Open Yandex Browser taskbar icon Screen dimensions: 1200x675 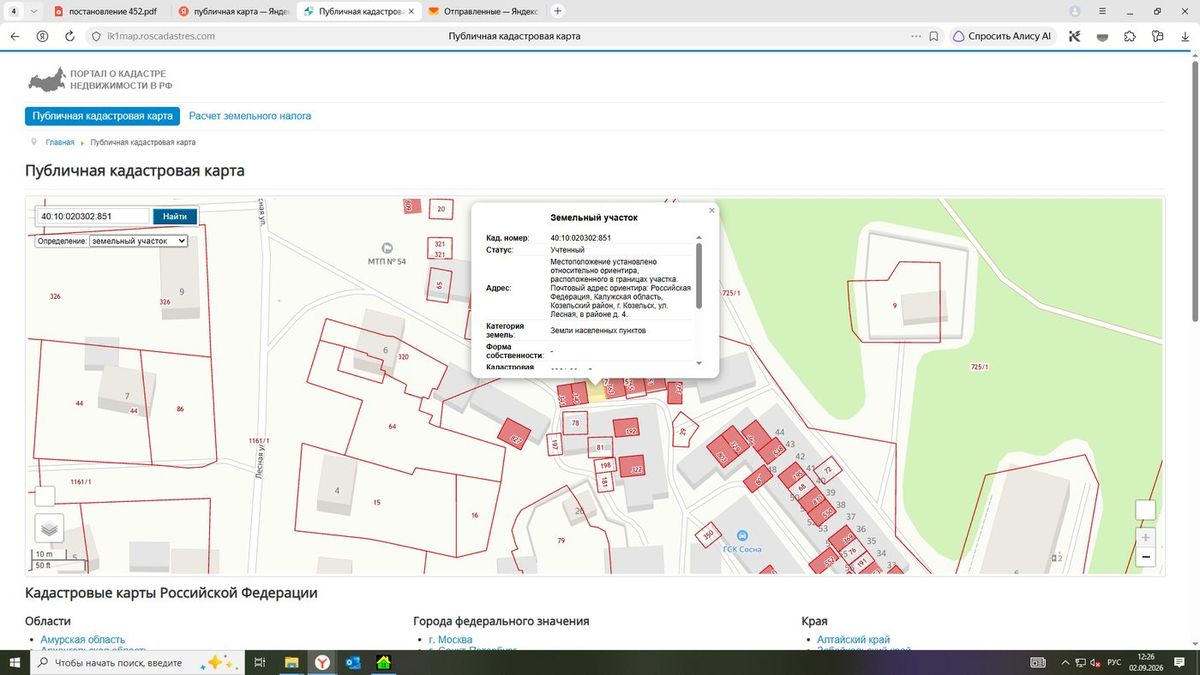point(322,662)
